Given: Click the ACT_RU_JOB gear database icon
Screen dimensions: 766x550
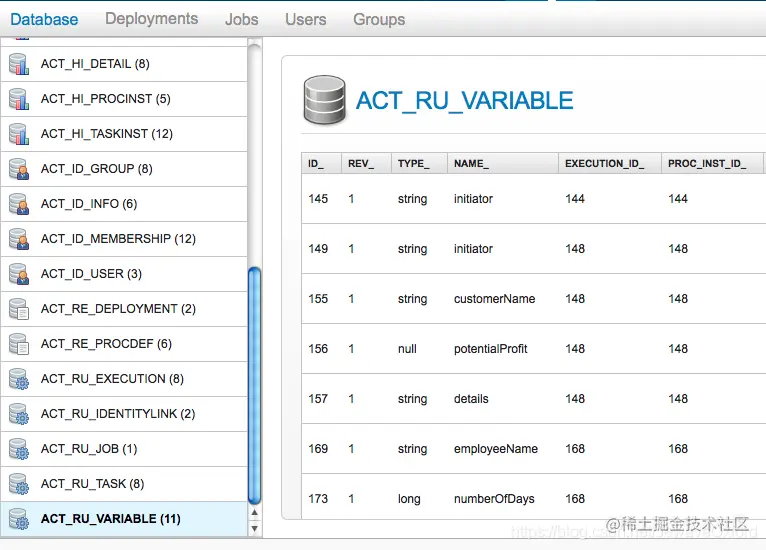Looking at the screenshot, I should pos(19,449).
